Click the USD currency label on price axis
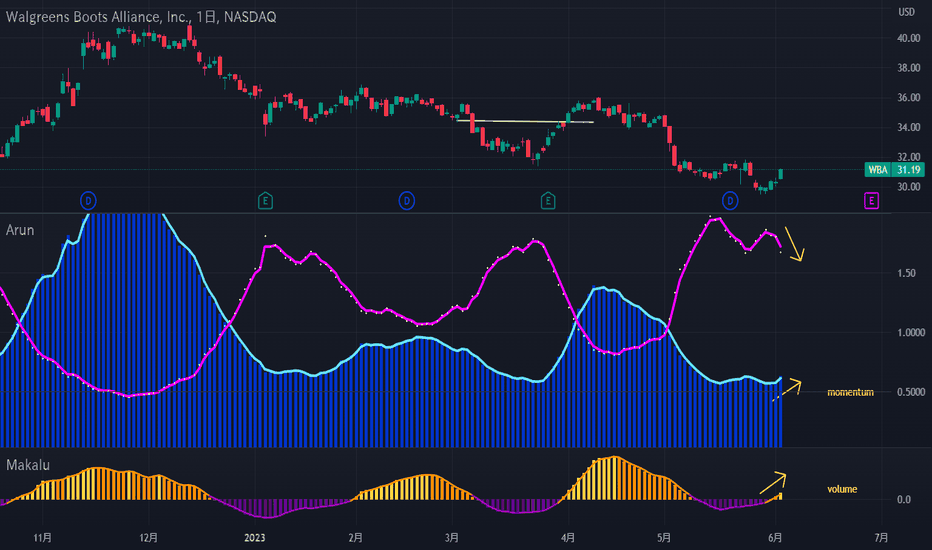 (x=906, y=12)
